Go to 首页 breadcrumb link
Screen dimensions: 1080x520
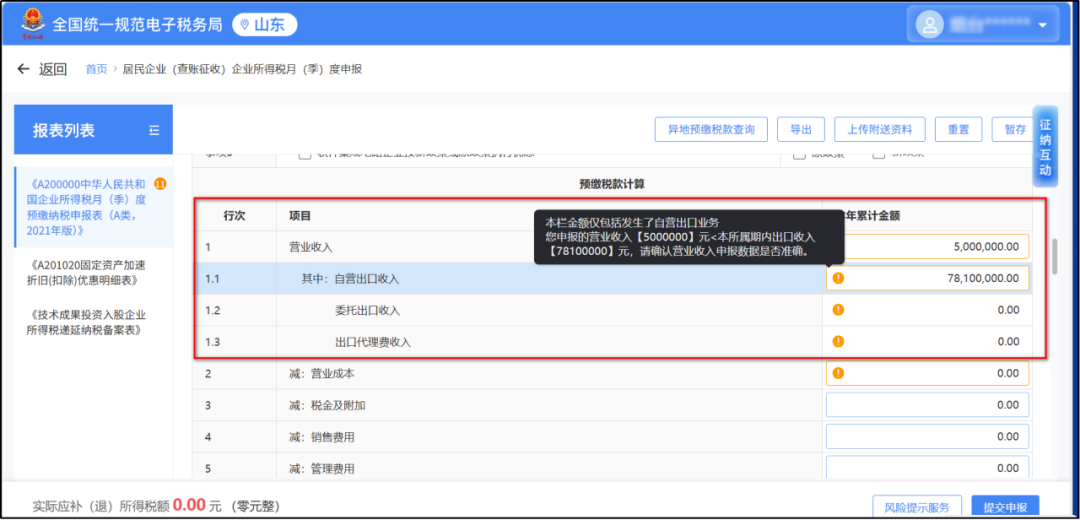96,70
